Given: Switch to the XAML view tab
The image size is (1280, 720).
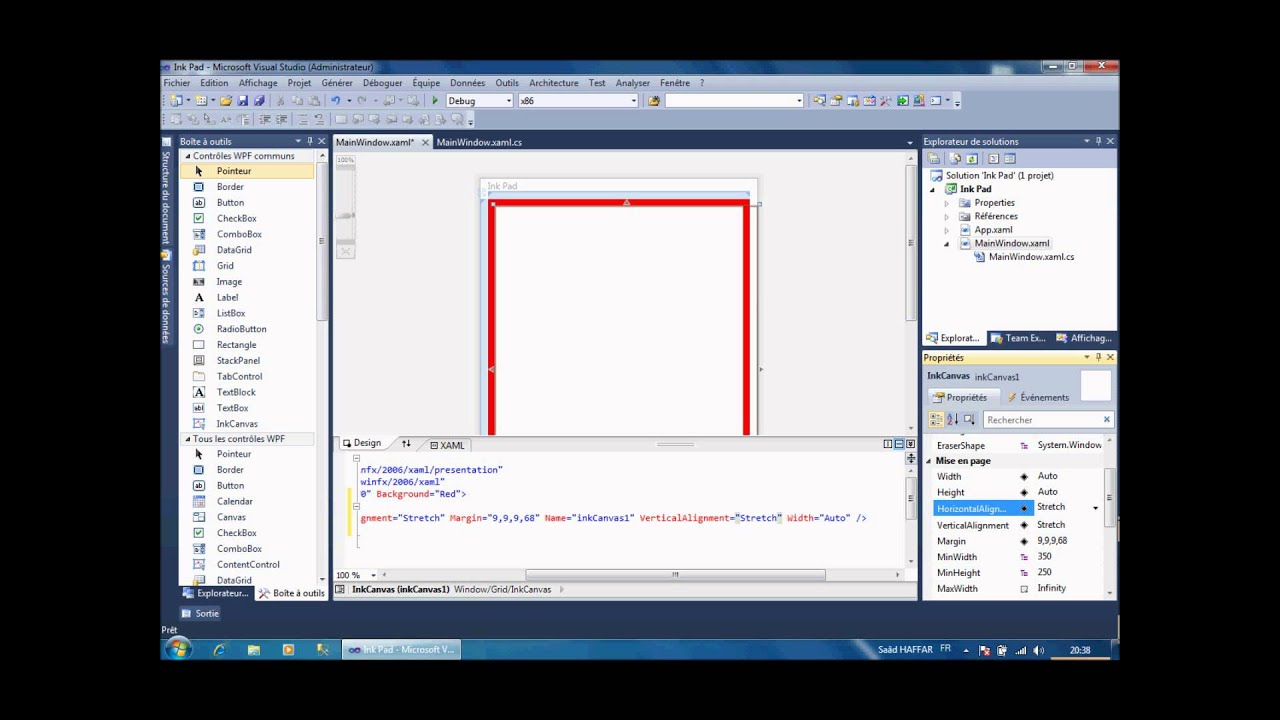Looking at the screenshot, I should coord(447,445).
